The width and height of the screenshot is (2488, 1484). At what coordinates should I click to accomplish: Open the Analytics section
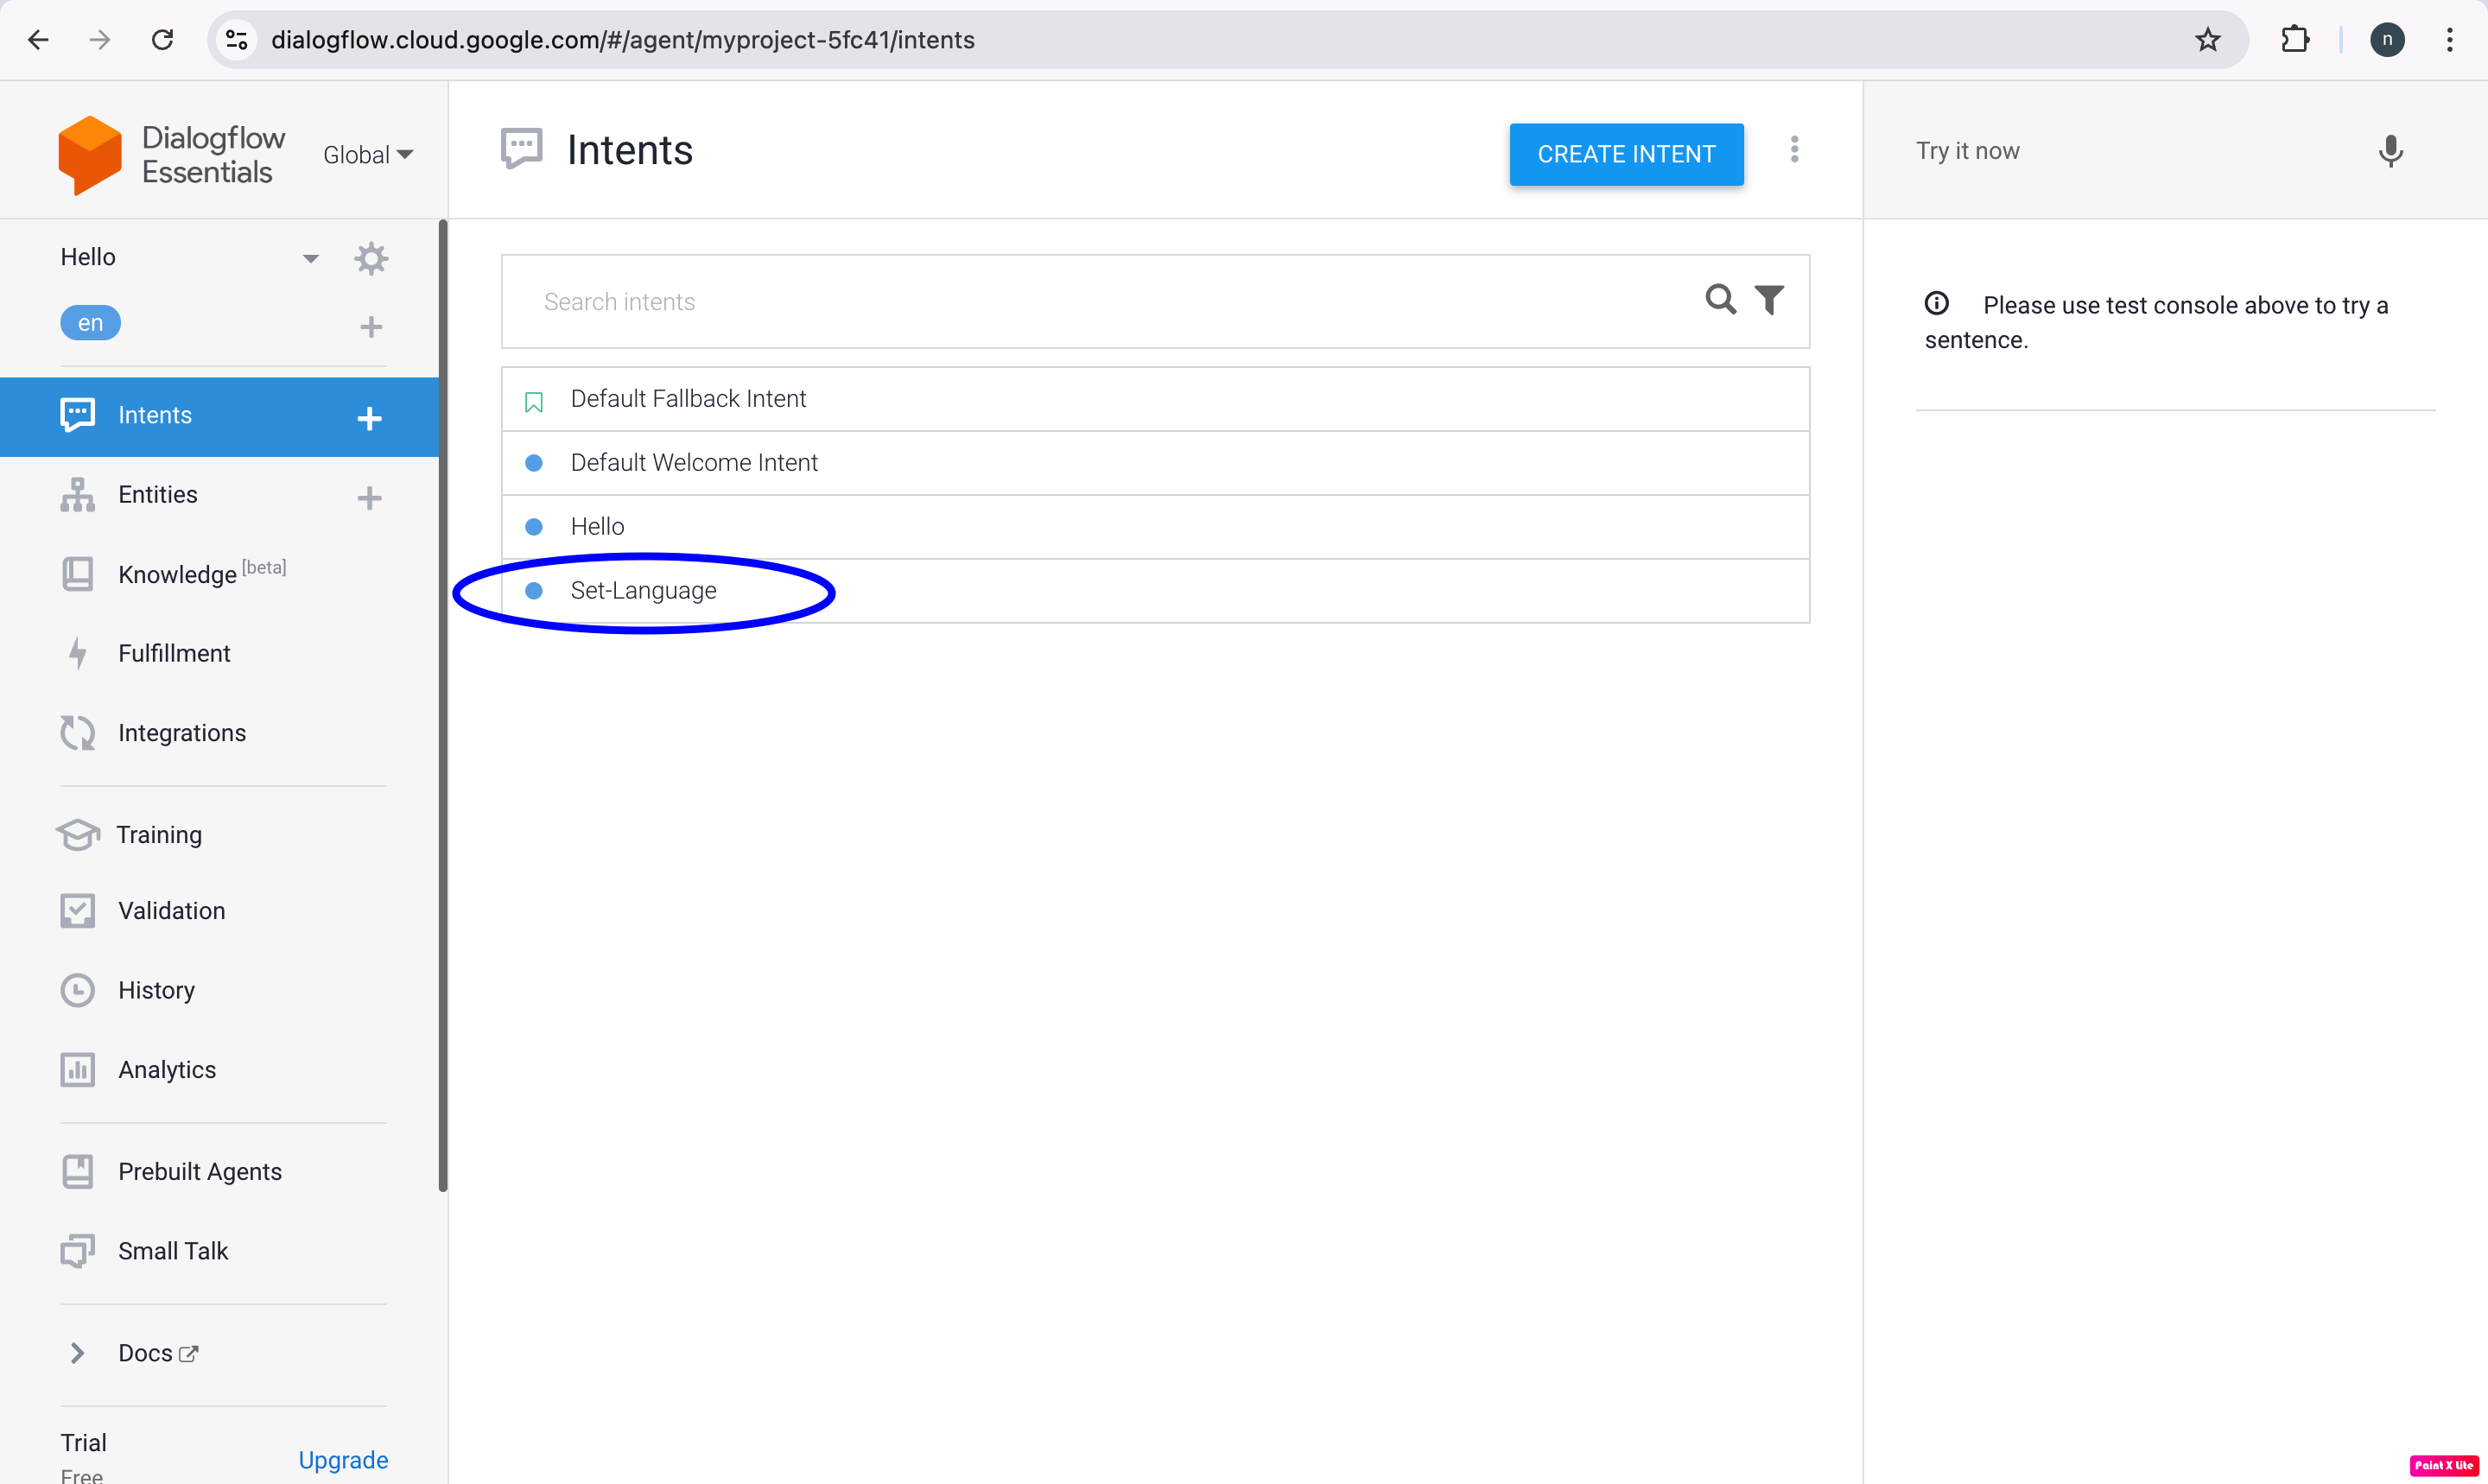pos(167,1069)
